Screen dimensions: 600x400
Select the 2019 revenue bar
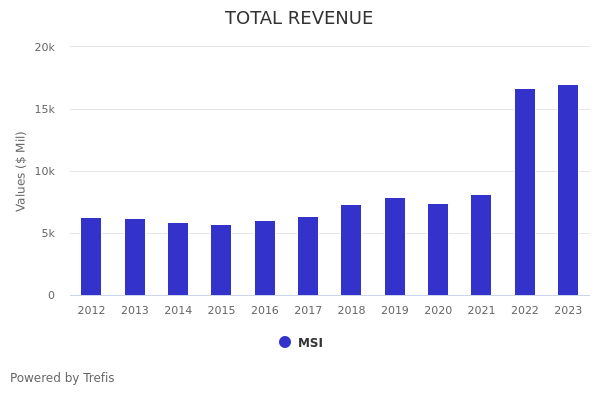point(395,247)
